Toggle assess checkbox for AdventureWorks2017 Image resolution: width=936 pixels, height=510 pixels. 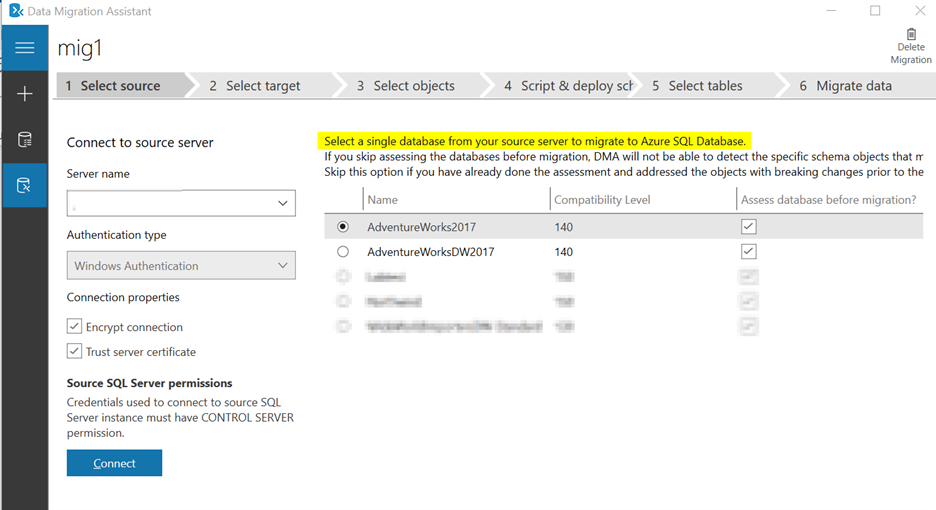[749, 226]
